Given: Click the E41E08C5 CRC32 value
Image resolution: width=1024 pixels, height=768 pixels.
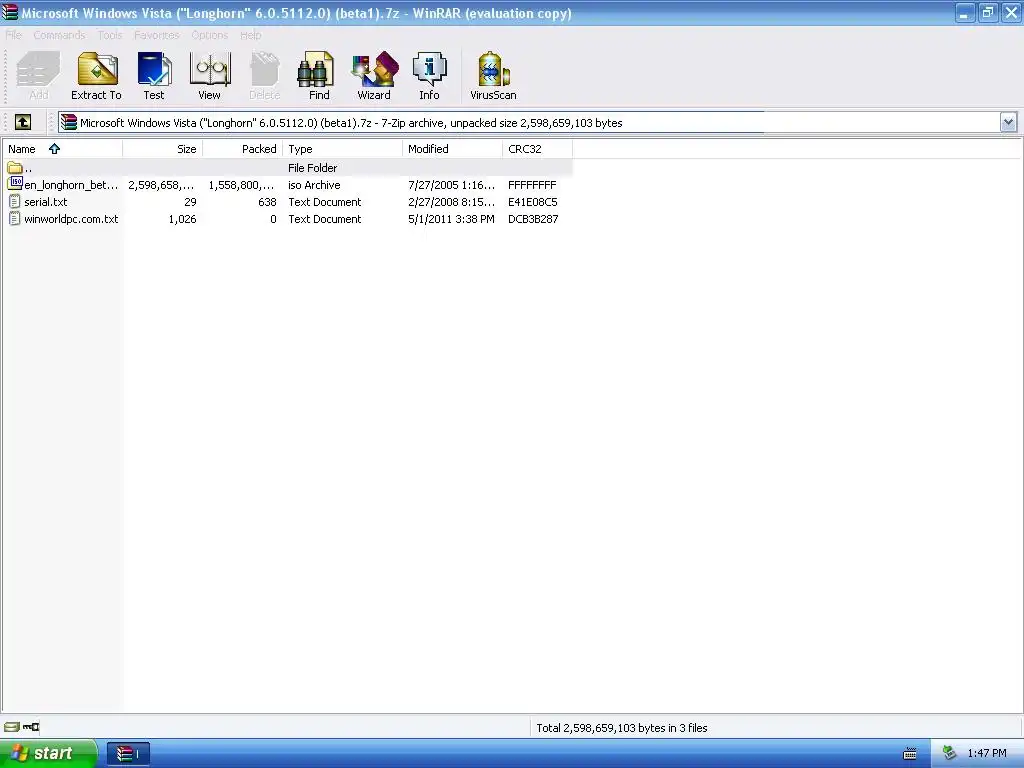Looking at the screenshot, I should tap(533, 202).
